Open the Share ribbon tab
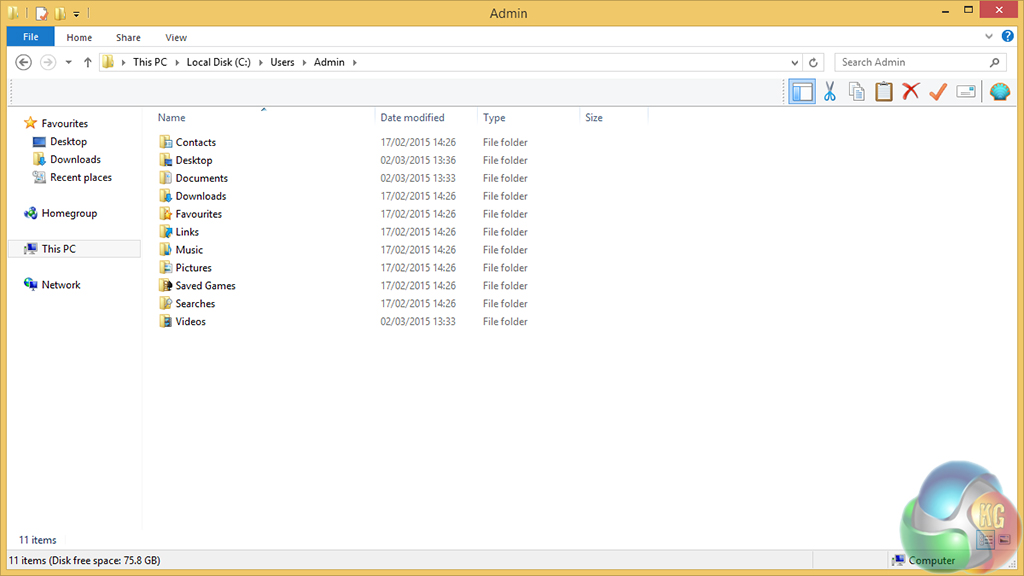 (128, 37)
